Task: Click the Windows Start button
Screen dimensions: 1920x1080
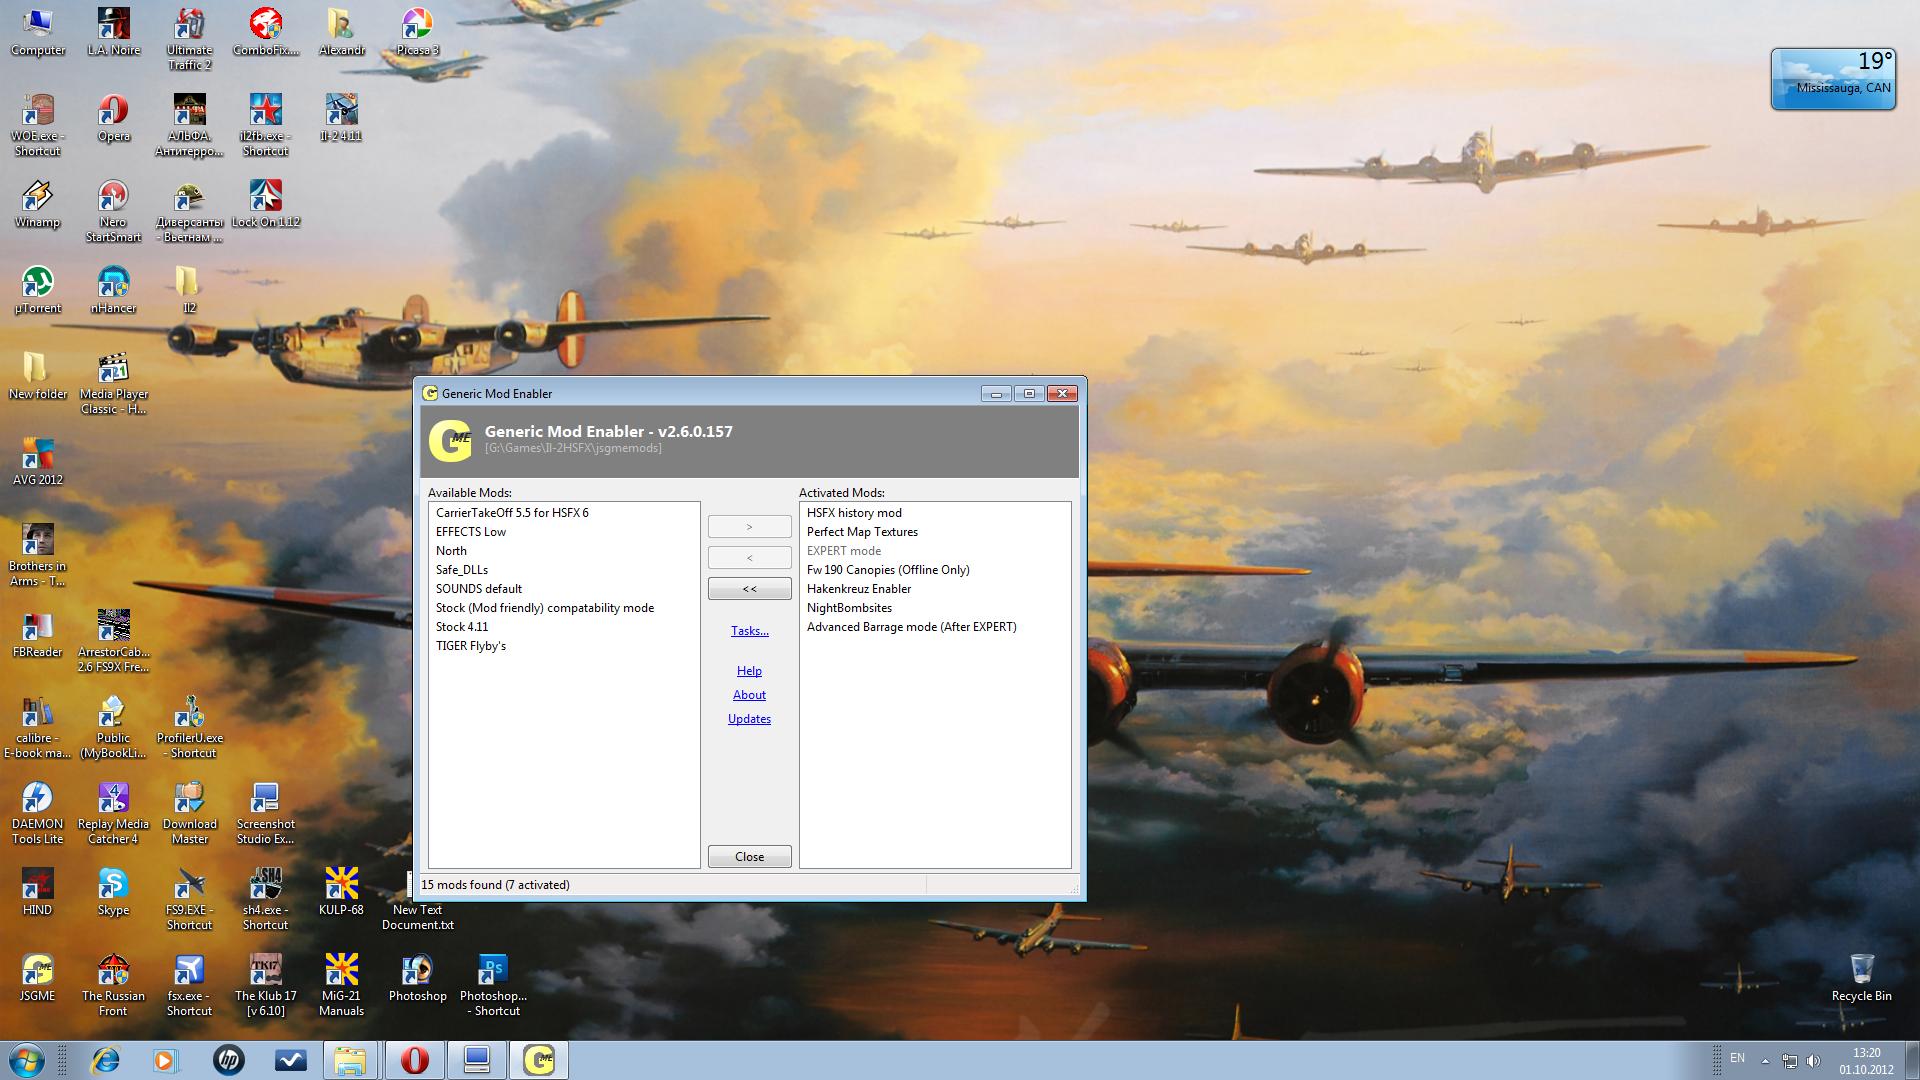Action: [26, 1060]
